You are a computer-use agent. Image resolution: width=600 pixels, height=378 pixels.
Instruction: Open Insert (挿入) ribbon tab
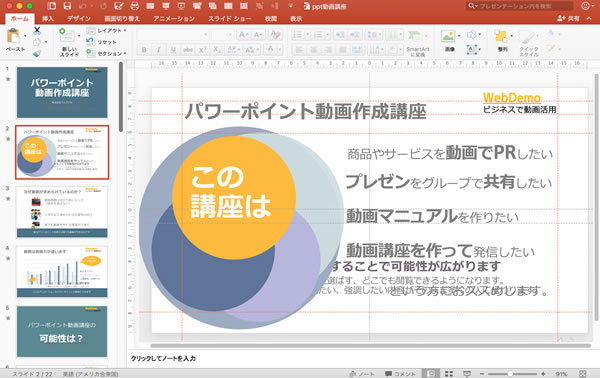tap(48, 18)
